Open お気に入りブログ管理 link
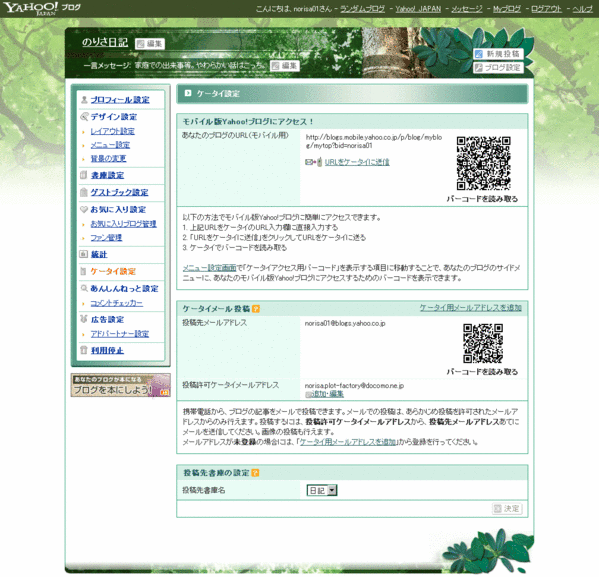 (123, 224)
